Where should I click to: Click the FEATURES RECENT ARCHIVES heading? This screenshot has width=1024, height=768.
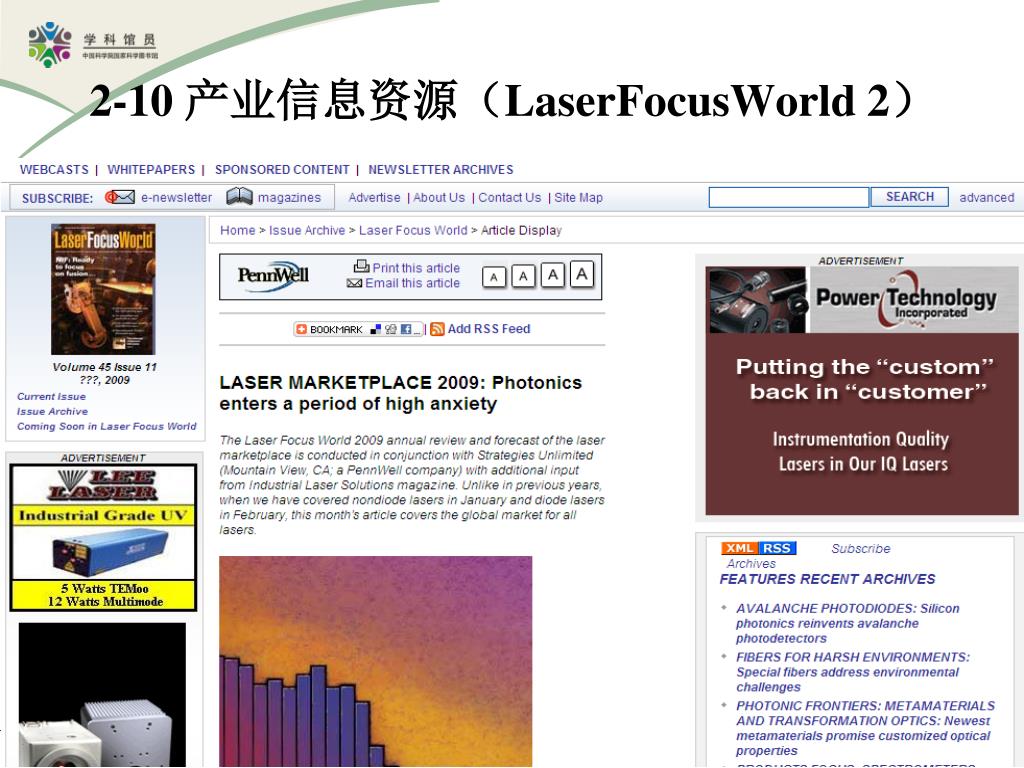pyautogui.click(x=827, y=579)
